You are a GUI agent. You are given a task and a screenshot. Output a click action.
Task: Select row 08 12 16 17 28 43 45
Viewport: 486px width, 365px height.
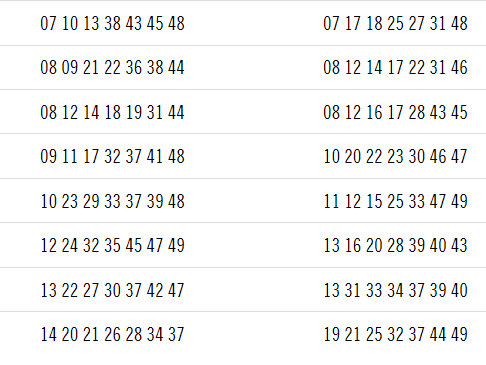point(395,112)
